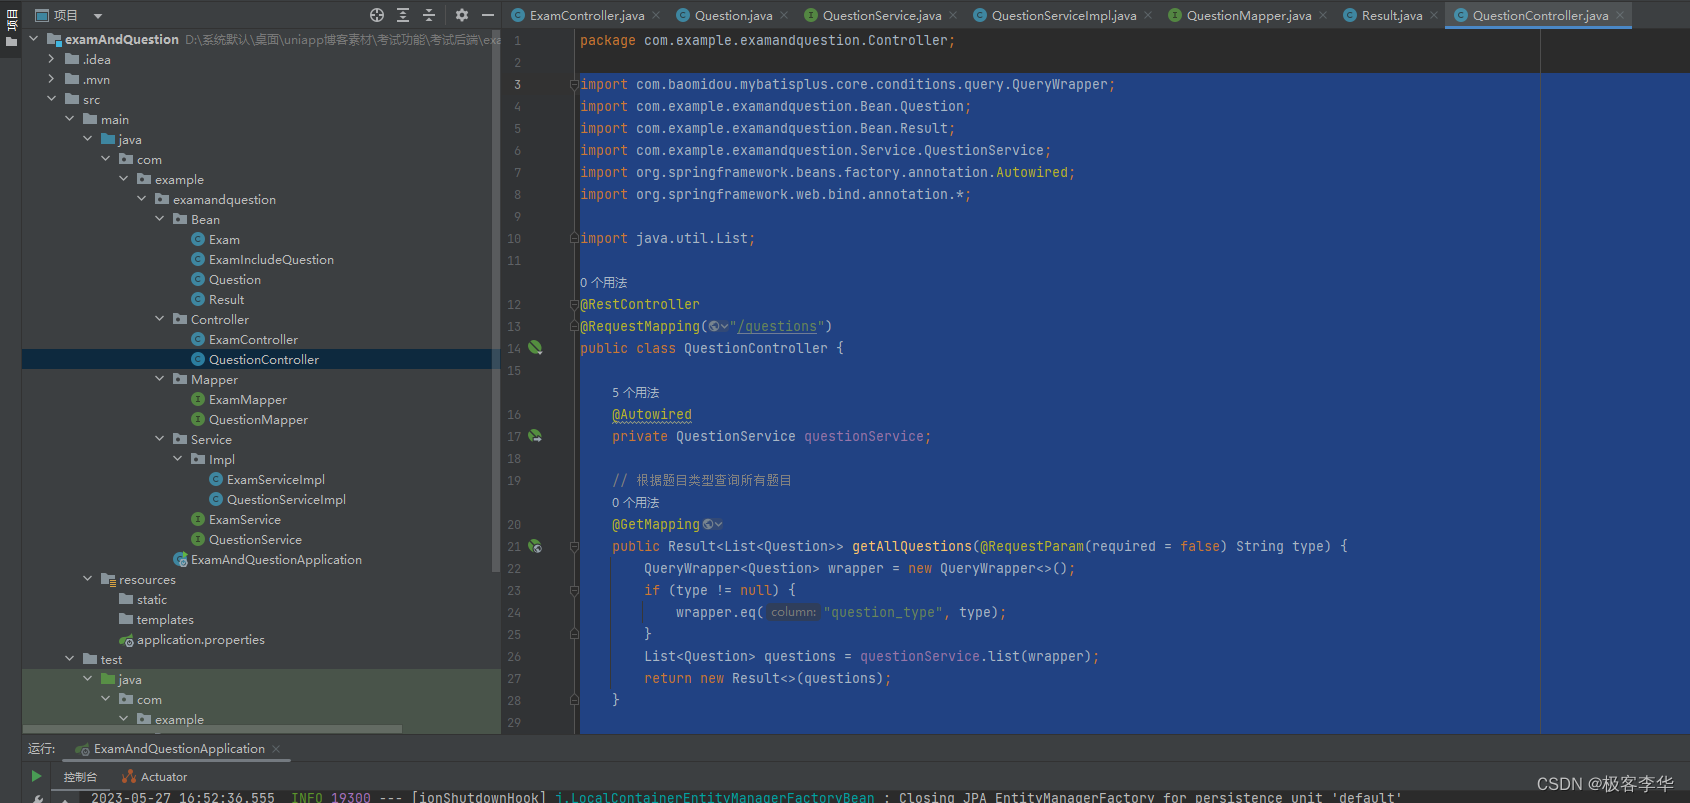The height and width of the screenshot is (803, 1690).
Task: Click the '0 个用法' hint above RestController
Action: point(604,283)
